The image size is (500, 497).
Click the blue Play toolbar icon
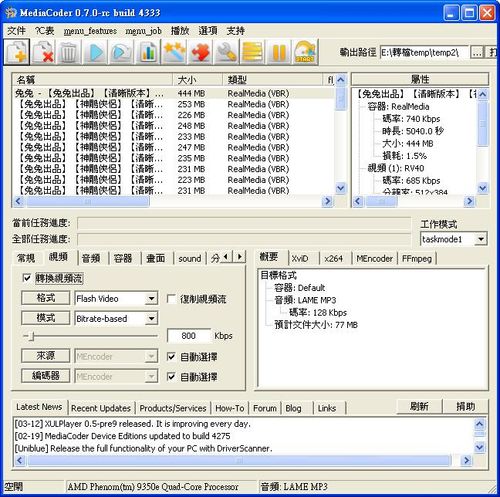click(x=96, y=52)
